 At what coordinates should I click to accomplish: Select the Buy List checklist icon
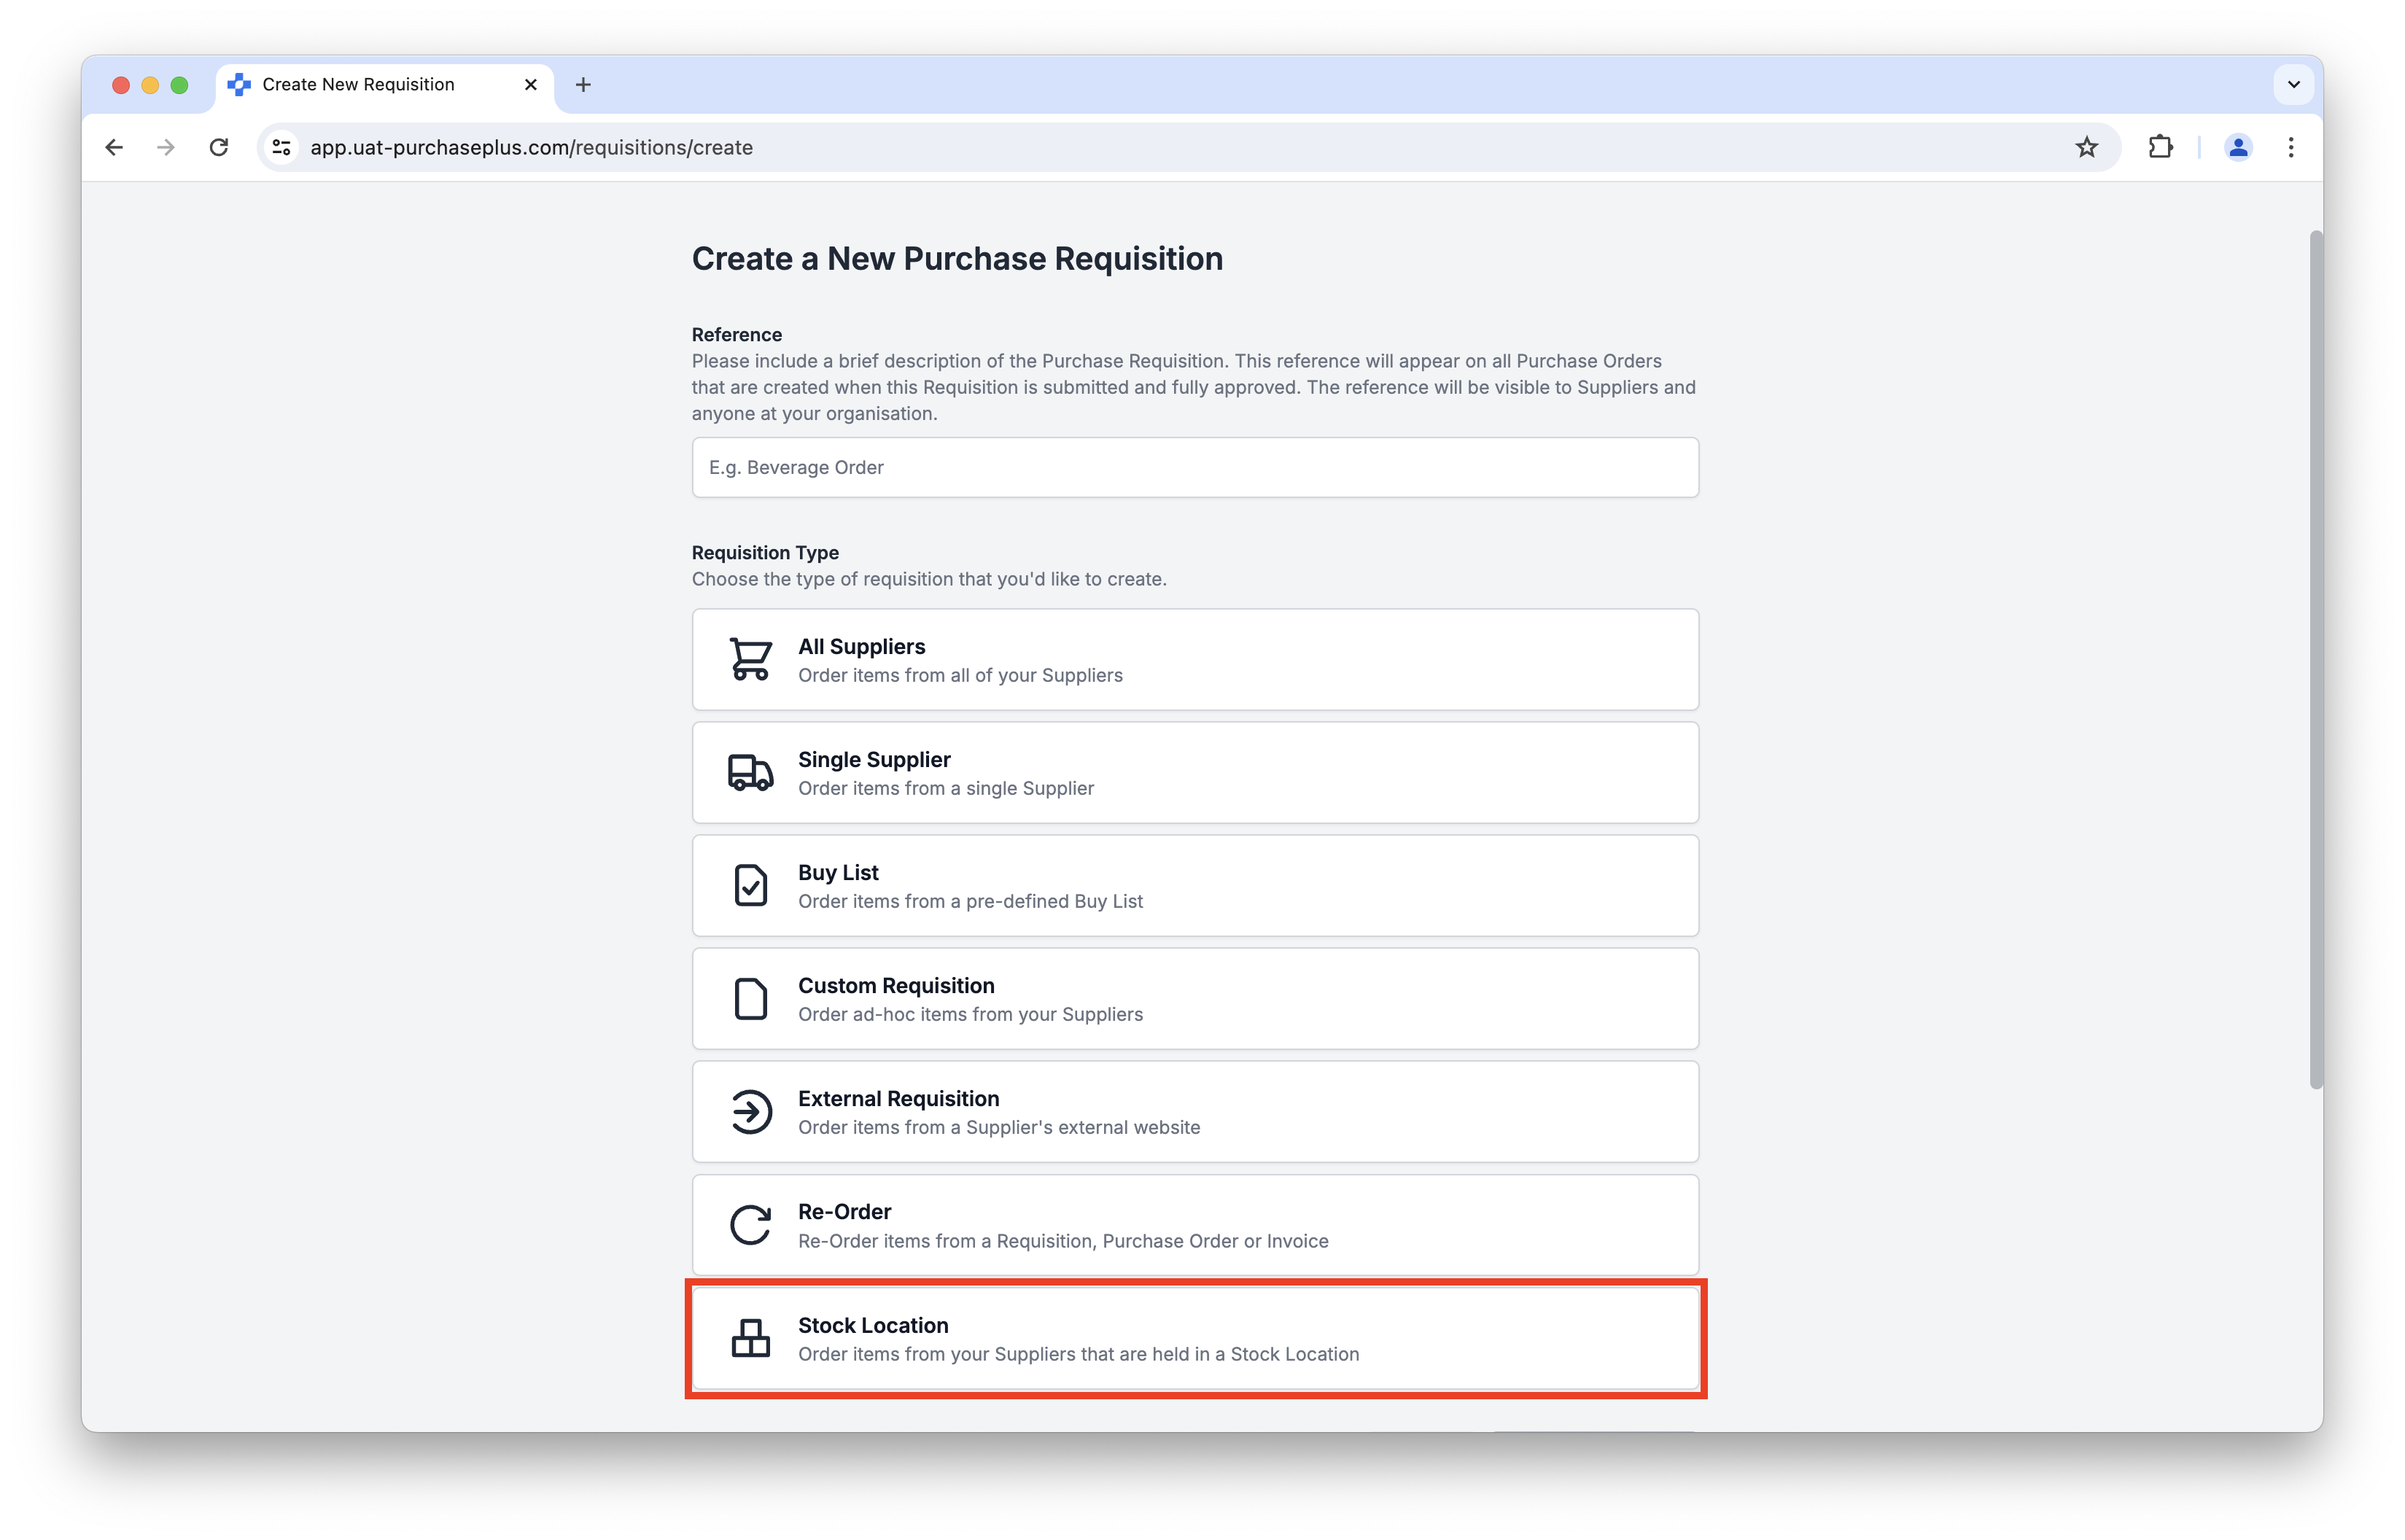pyautogui.click(x=750, y=885)
